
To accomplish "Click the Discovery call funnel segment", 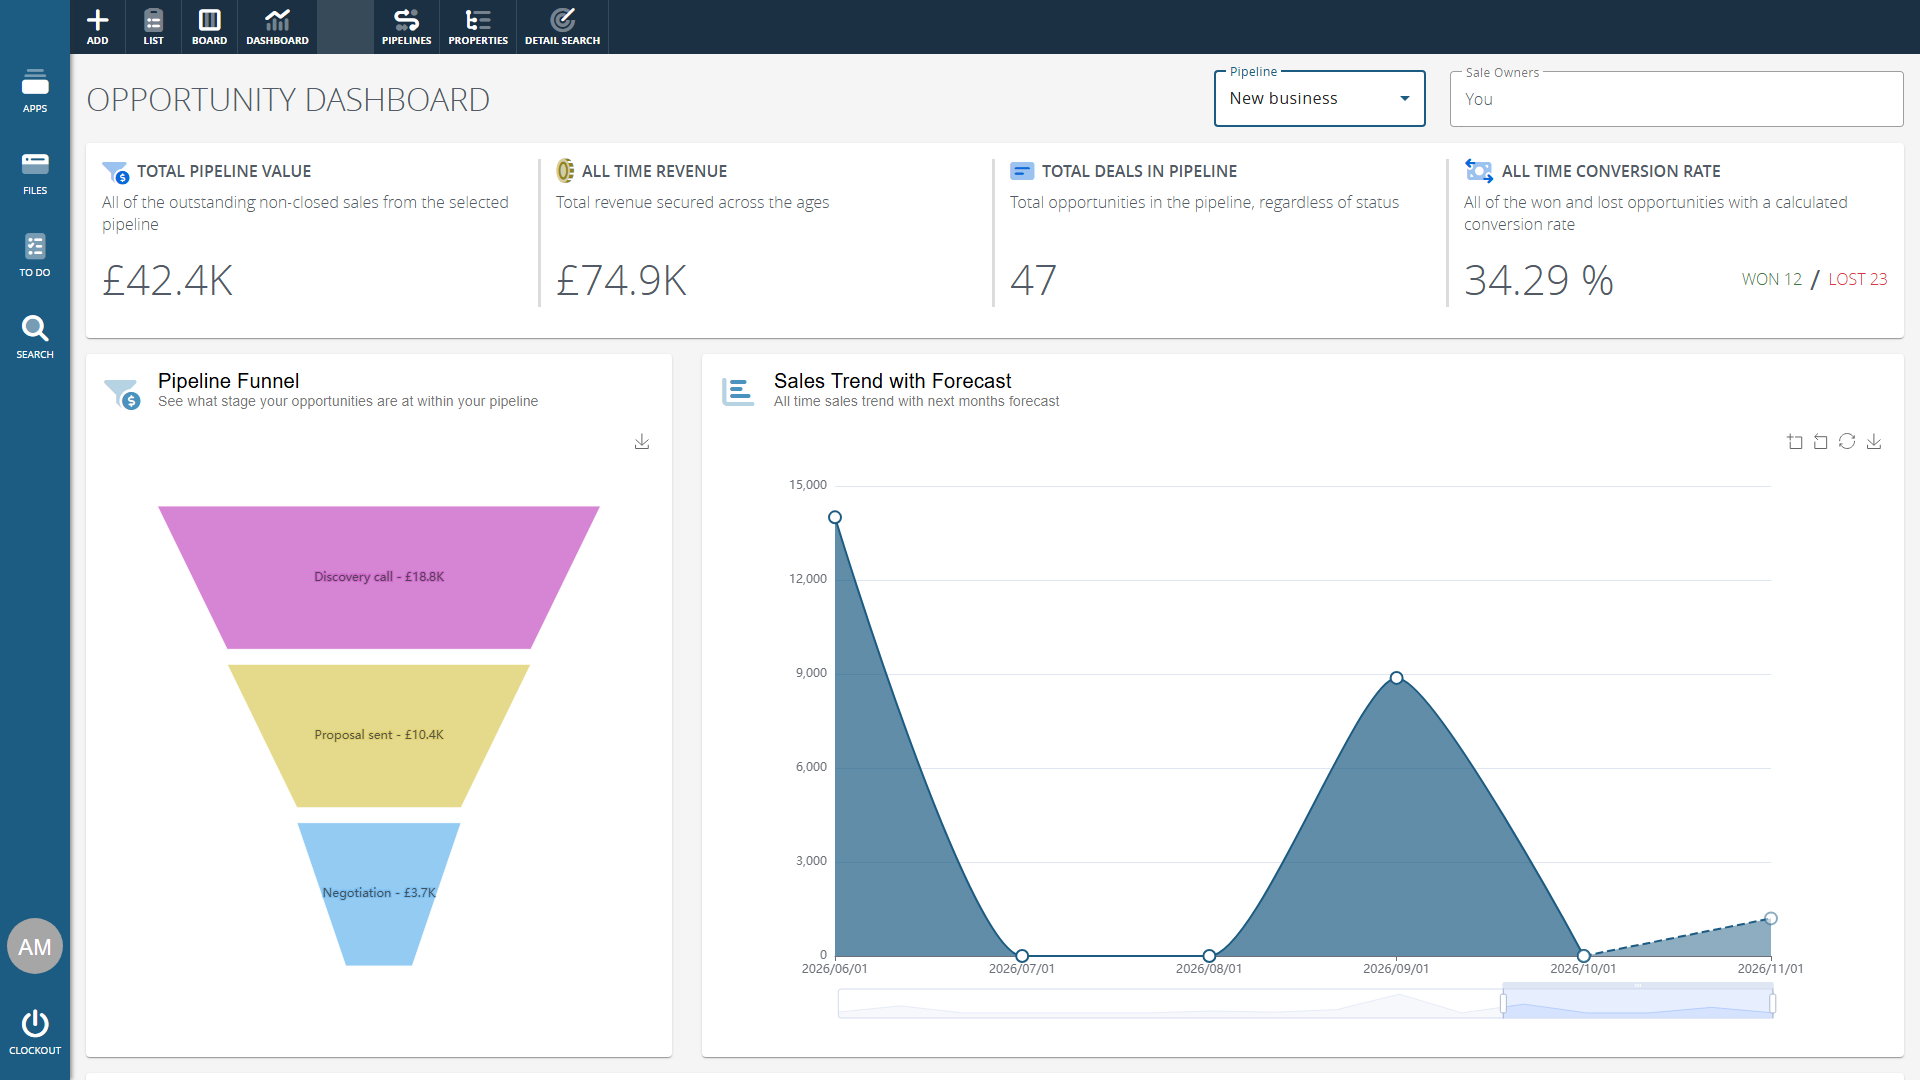I will tap(379, 577).
